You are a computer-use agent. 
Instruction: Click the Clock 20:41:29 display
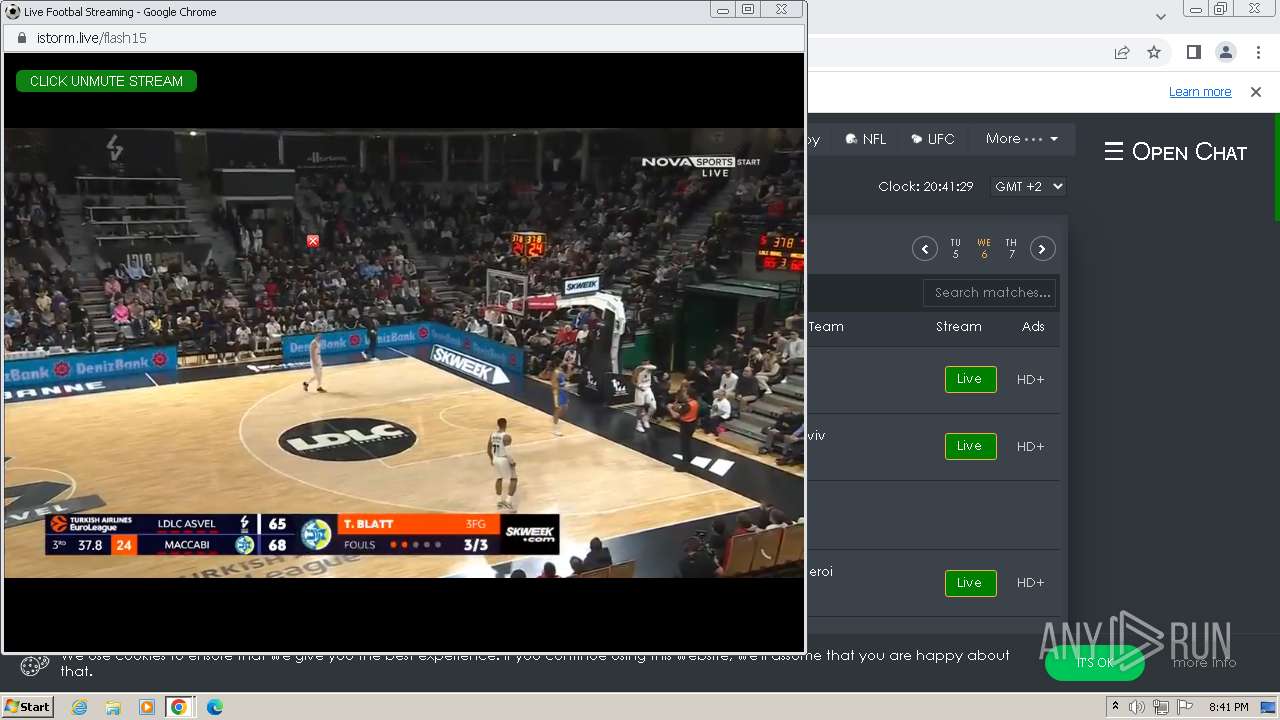(926, 187)
